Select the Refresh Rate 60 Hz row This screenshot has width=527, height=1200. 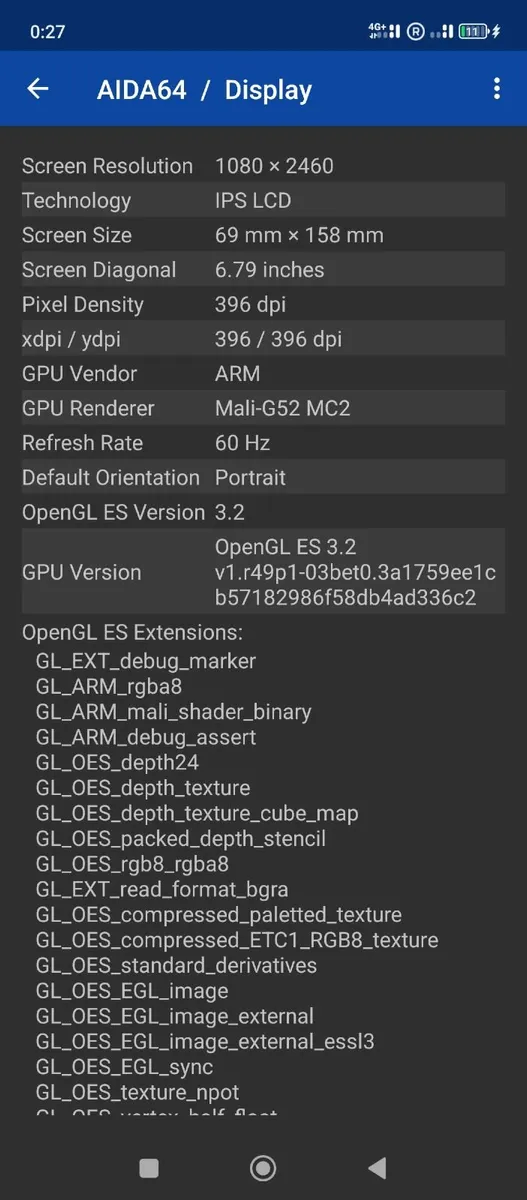[x=263, y=443]
